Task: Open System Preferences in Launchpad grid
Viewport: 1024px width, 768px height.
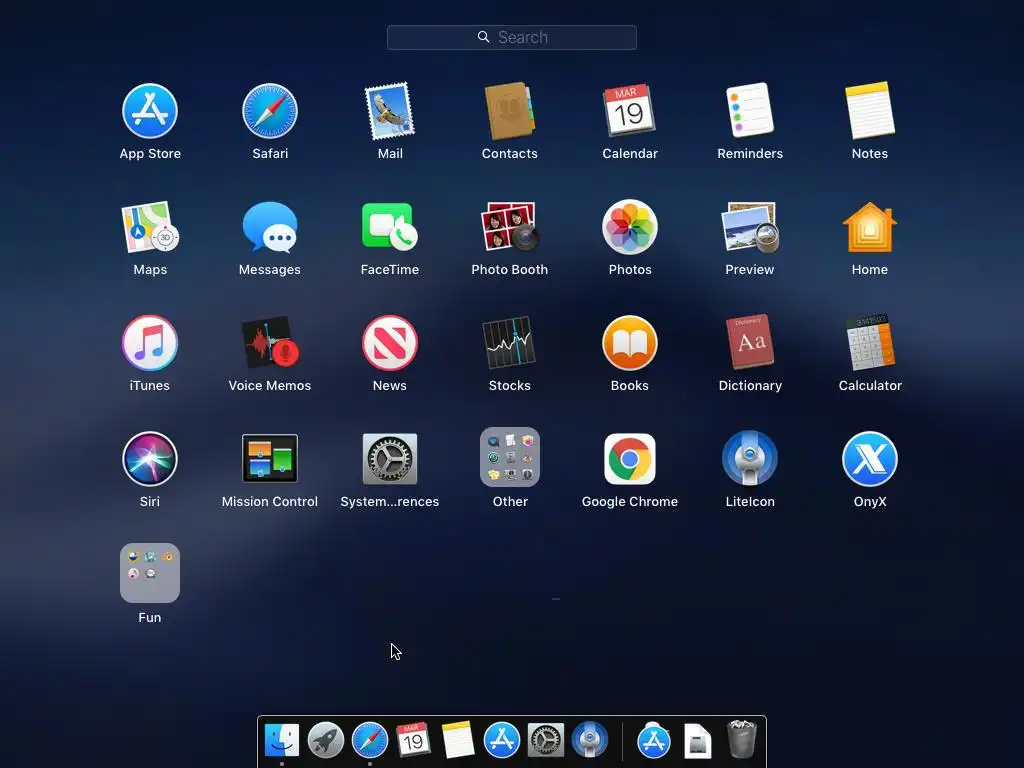Action: pos(390,458)
